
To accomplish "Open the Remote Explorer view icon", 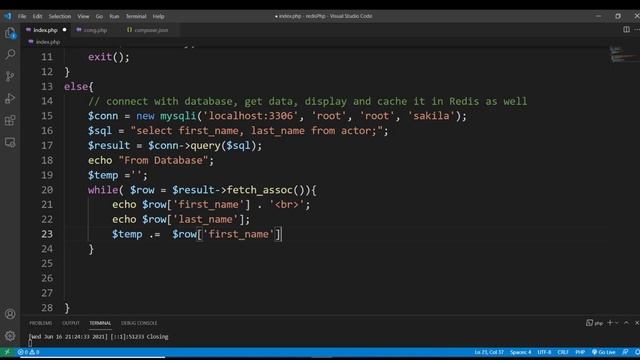I will point(10,142).
